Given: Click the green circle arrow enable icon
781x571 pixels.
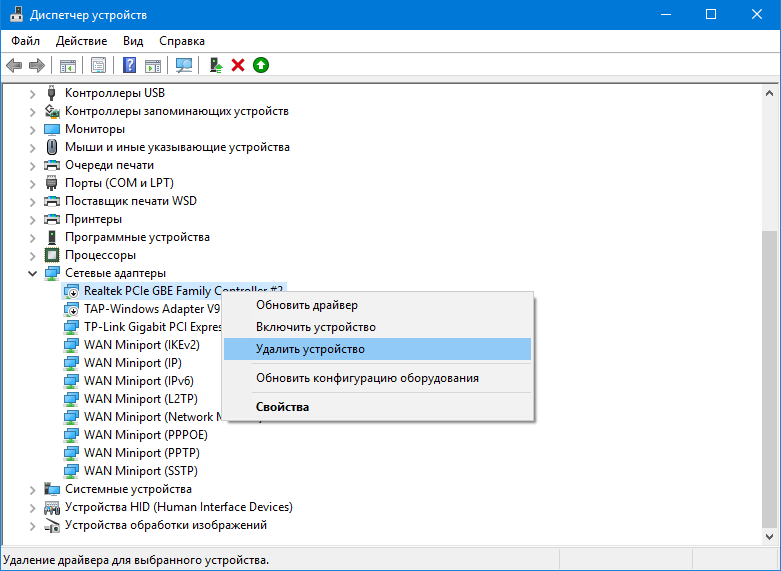Looking at the screenshot, I should pyautogui.click(x=261, y=66).
